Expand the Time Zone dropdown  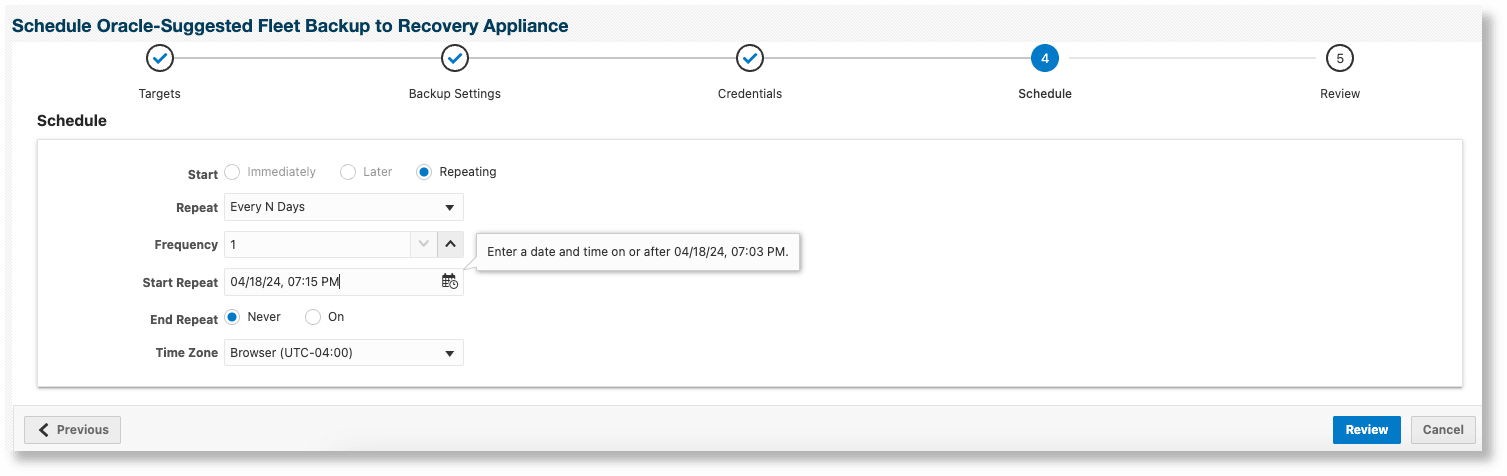click(x=343, y=353)
